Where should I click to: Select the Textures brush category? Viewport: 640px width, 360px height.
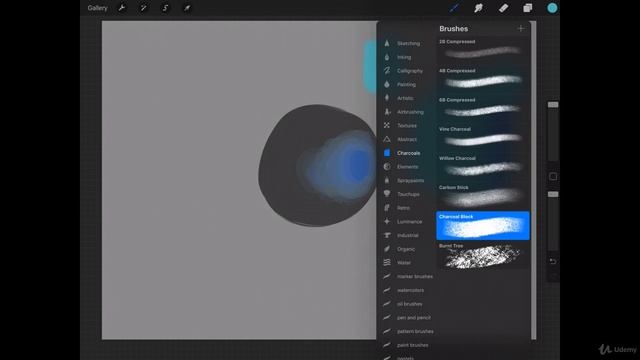point(406,125)
